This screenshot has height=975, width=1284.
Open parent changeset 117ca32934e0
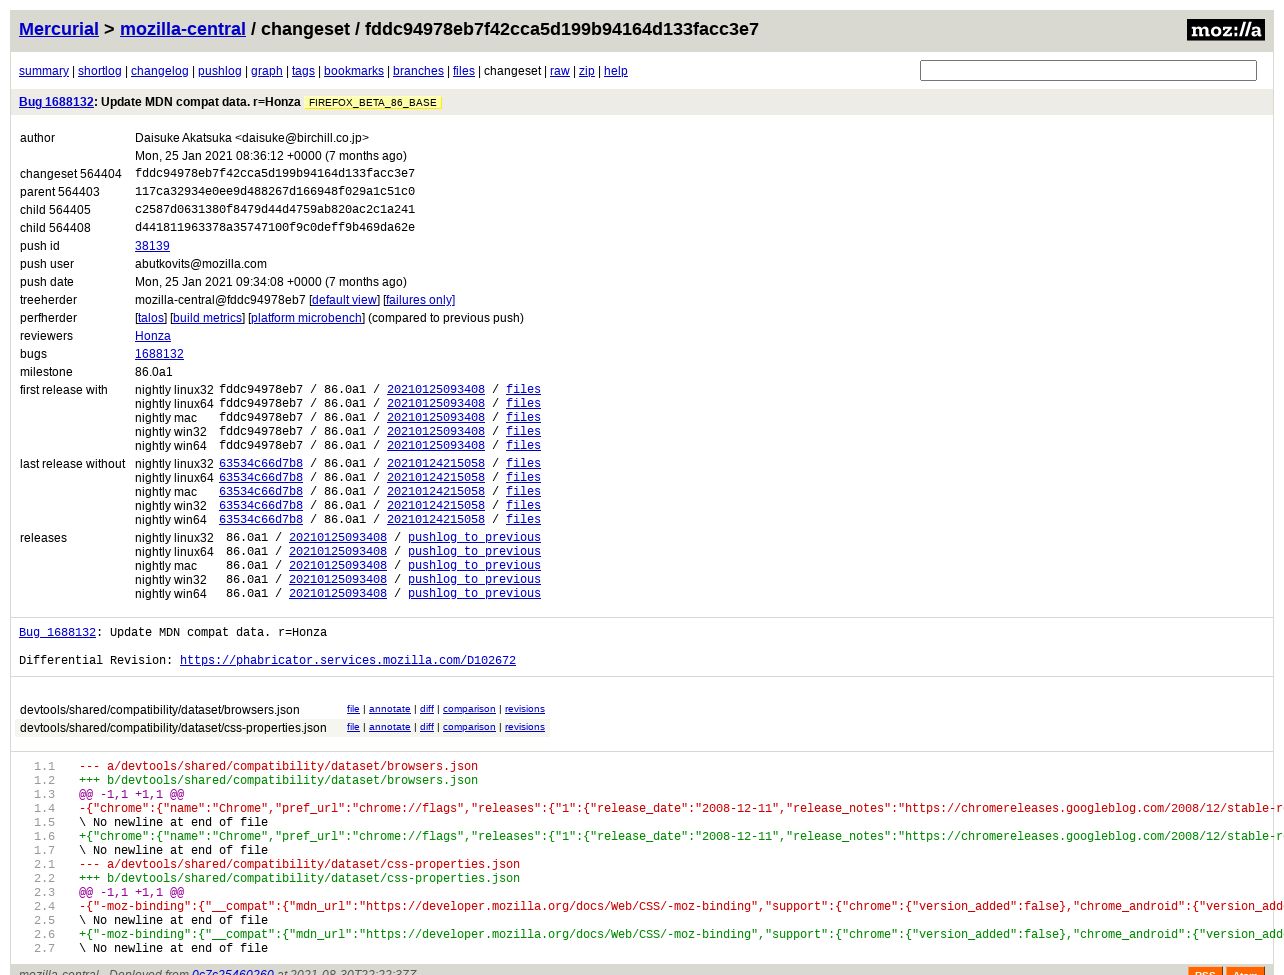click(275, 192)
